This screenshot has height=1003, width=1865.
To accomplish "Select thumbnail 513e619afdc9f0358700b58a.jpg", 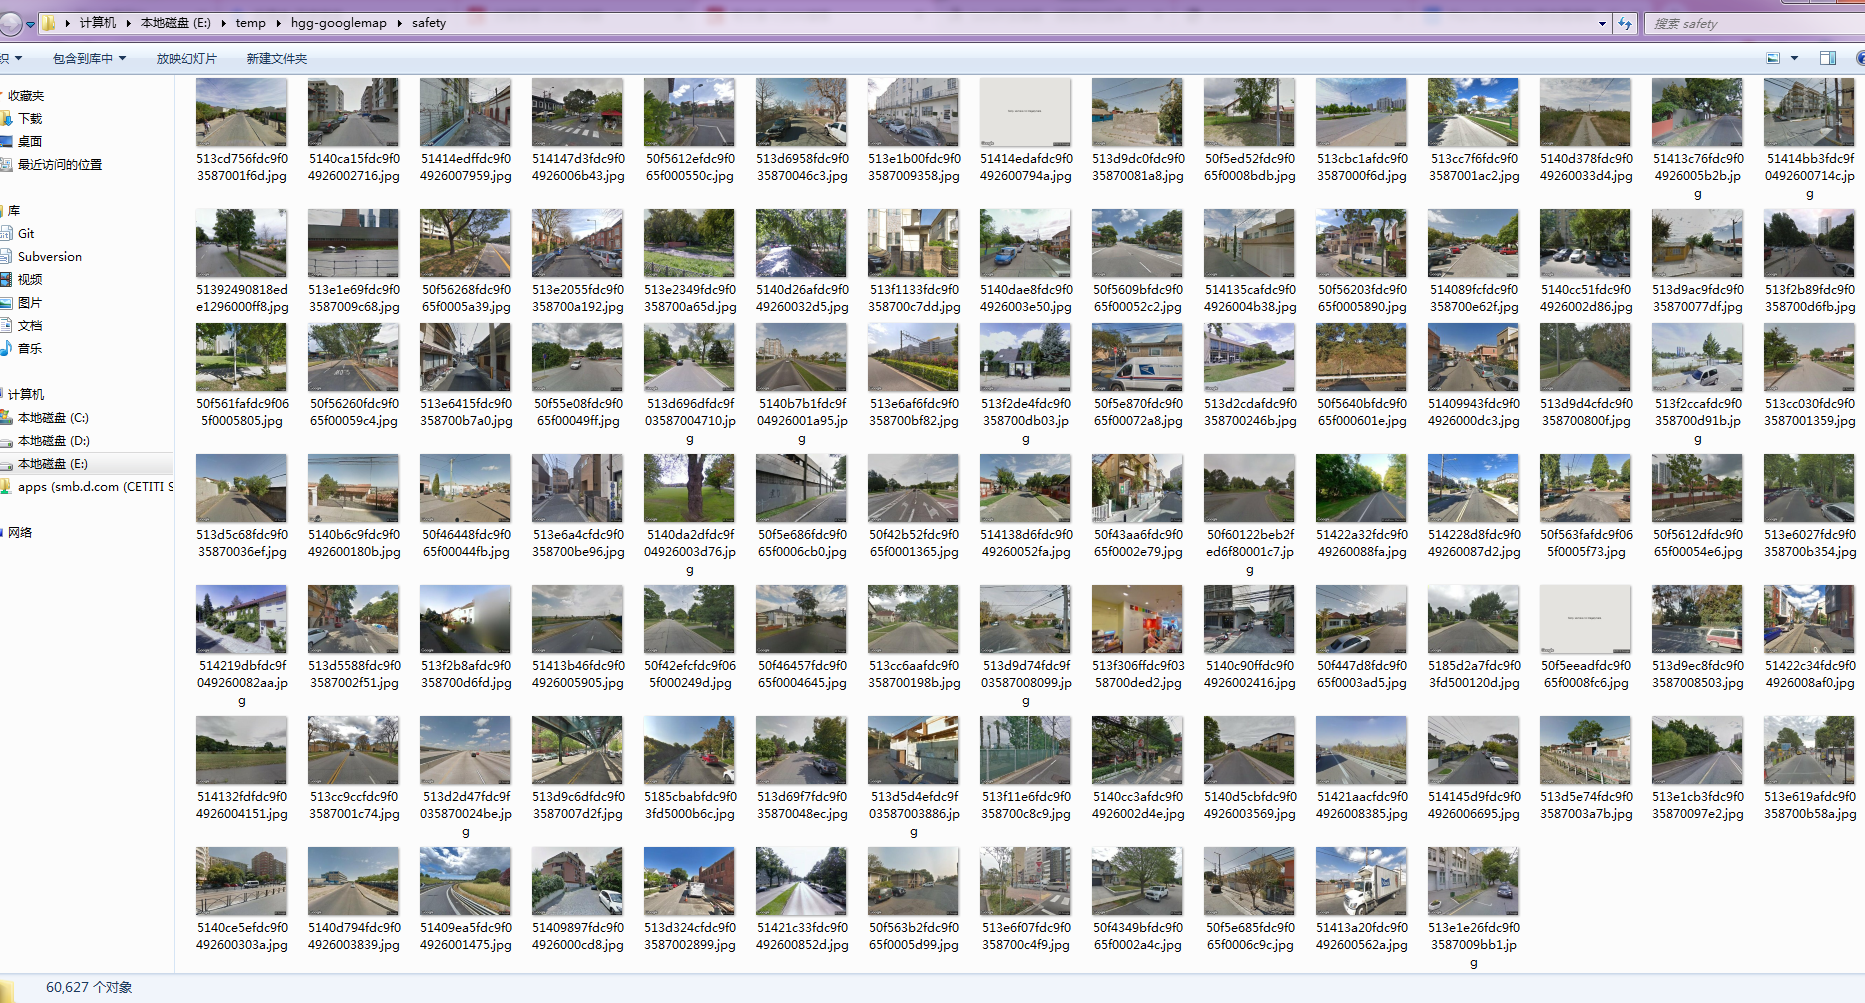I will (x=1809, y=750).
